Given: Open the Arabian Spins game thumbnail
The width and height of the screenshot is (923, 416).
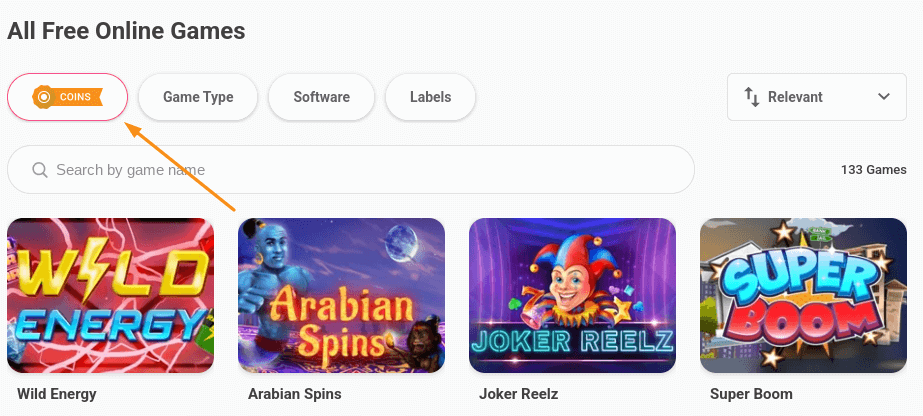Looking at the screenshot, I should [341, 295].
